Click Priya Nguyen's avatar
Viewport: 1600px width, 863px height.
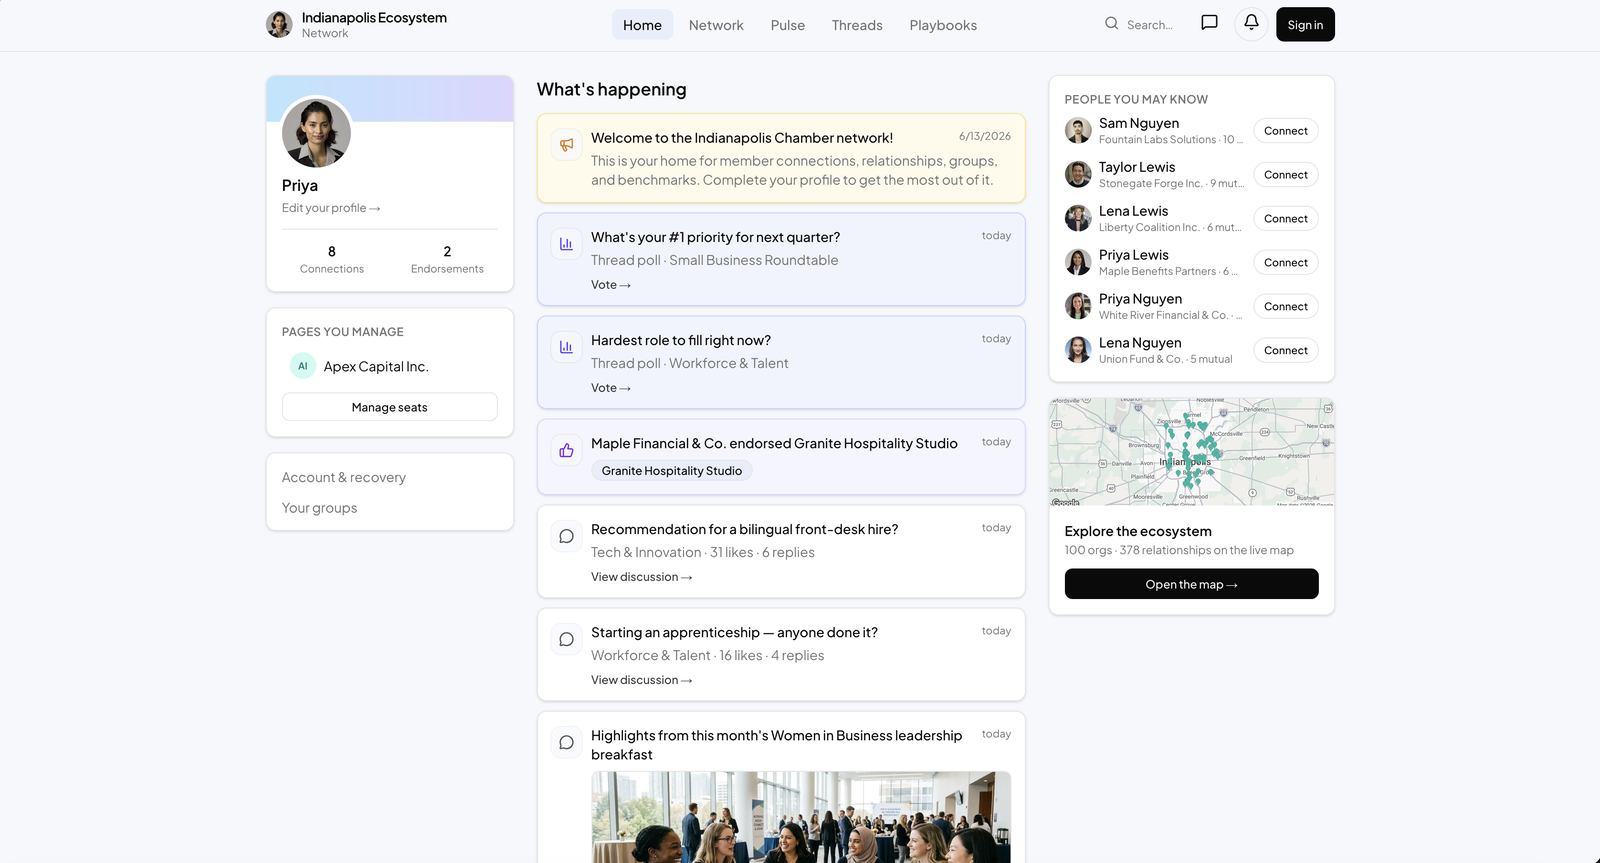pos(1078,307)
